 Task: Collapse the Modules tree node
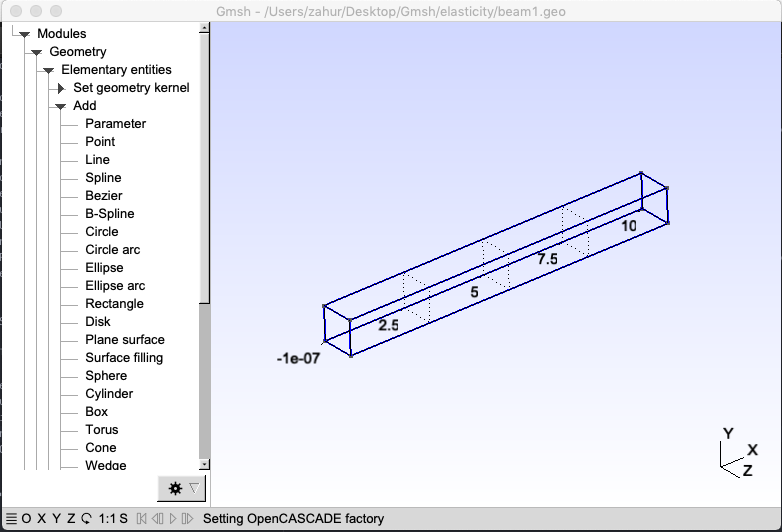tap(23, 34)
